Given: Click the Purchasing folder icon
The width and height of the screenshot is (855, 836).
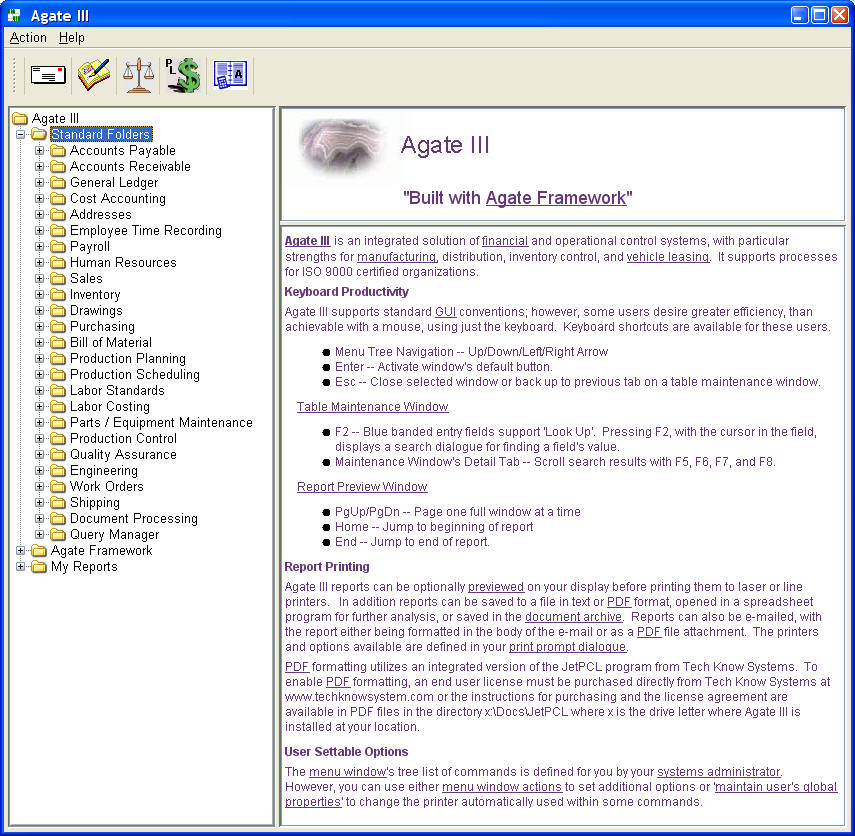Looking at the screenshot, I should 58,327.
